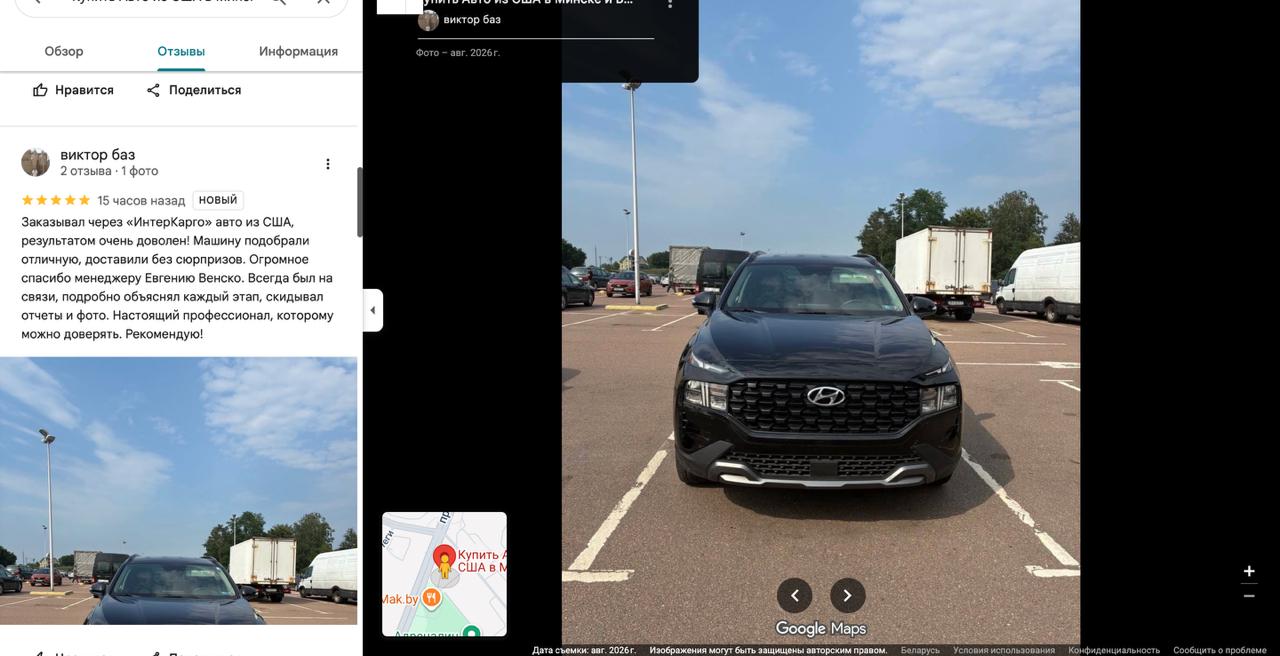The width and height of the screenshot is (1280, 656).
Task: Click '2 отзыва · 1 фото' reviewer stats
Action: point(109,171)
